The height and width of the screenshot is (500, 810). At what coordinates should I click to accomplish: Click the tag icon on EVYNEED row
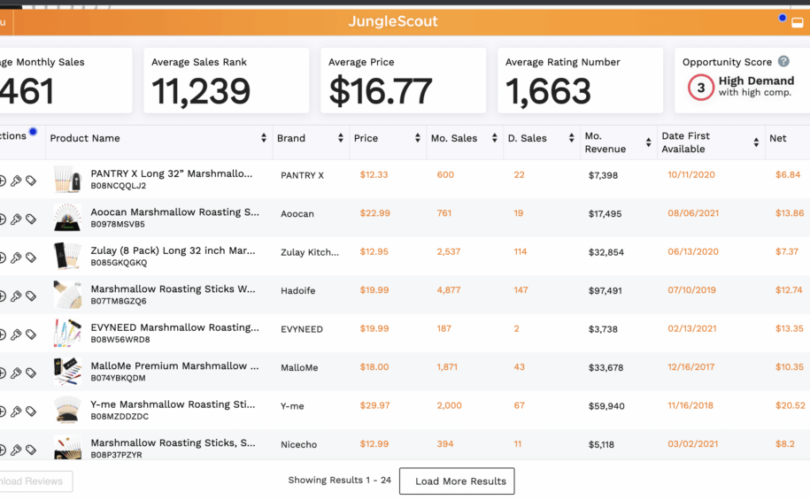pyautogui.click(x=31, y=334)
